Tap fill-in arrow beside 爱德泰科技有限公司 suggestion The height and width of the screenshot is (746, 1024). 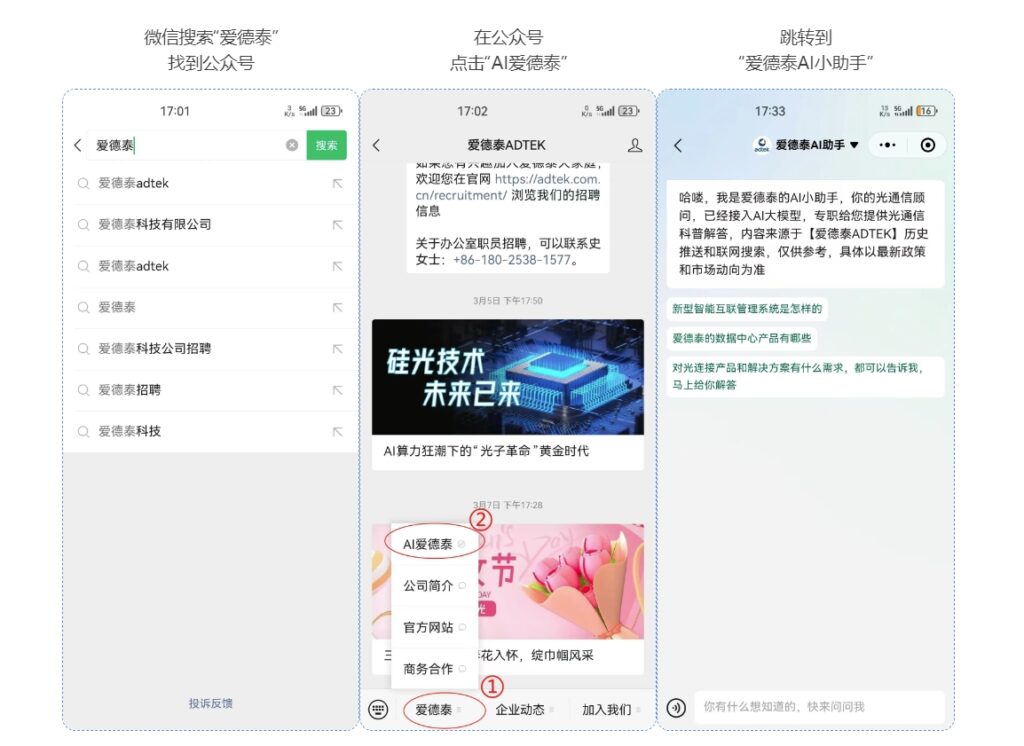337,225
